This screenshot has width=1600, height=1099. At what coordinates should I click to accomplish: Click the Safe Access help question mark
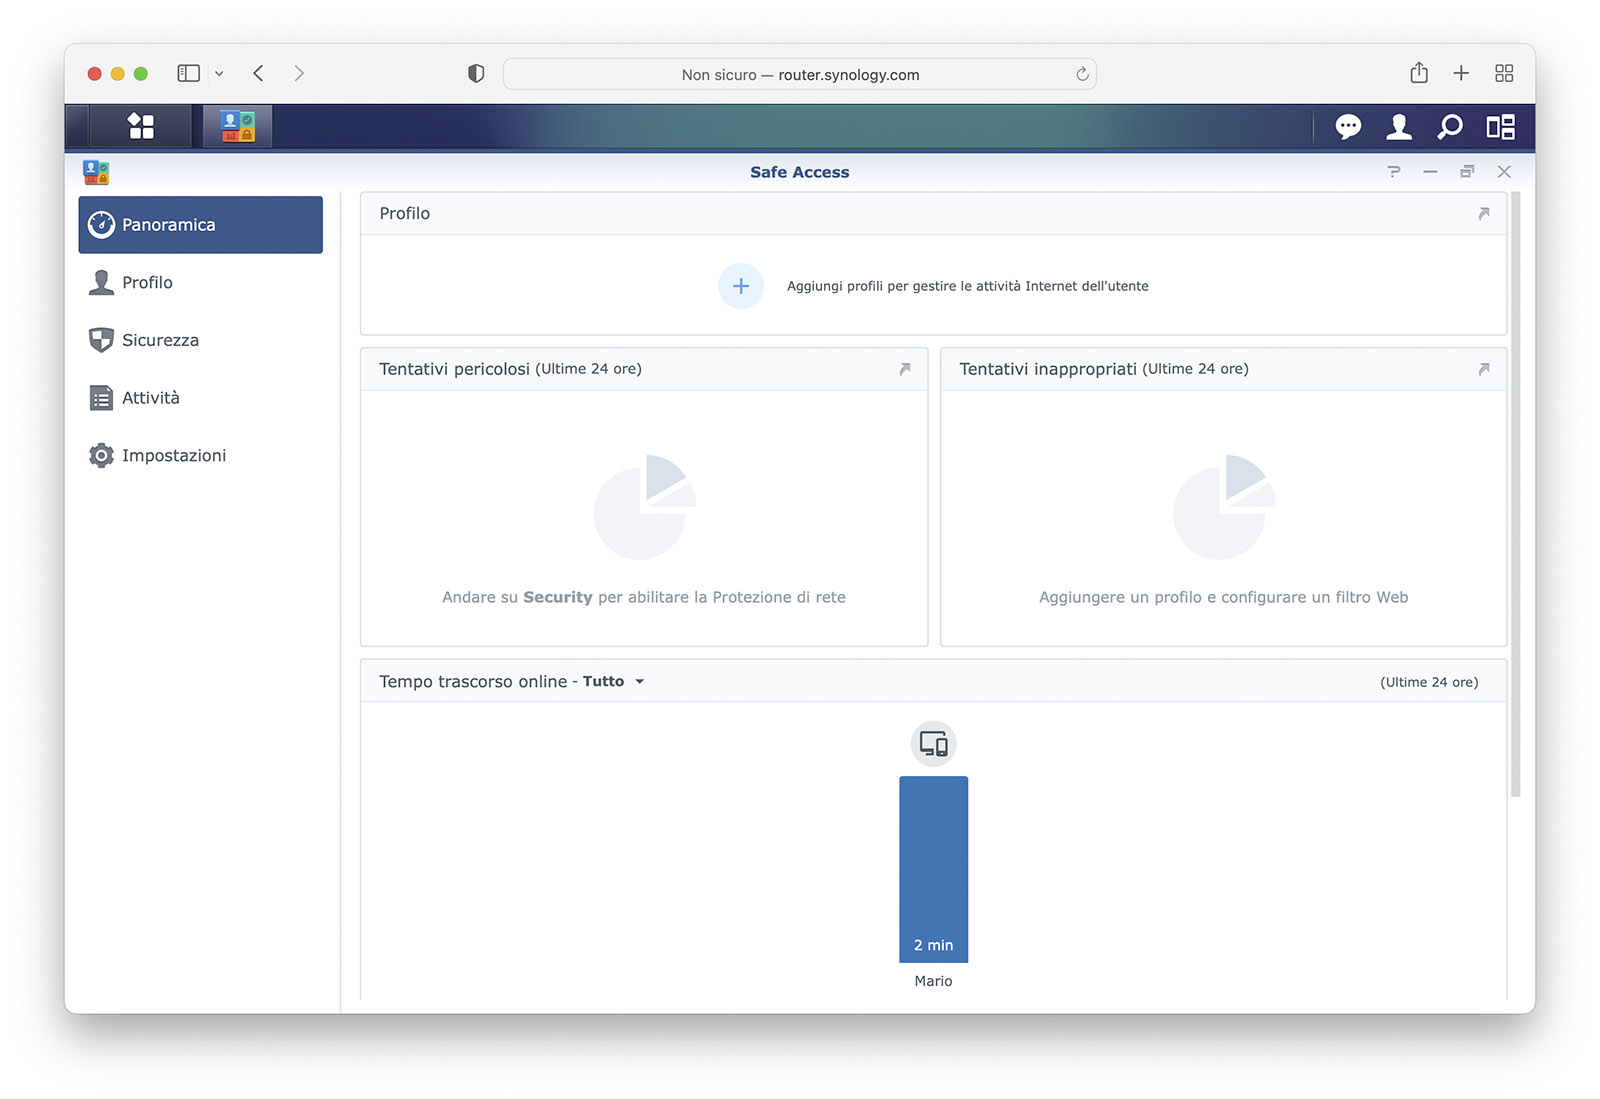(1394, 172)
